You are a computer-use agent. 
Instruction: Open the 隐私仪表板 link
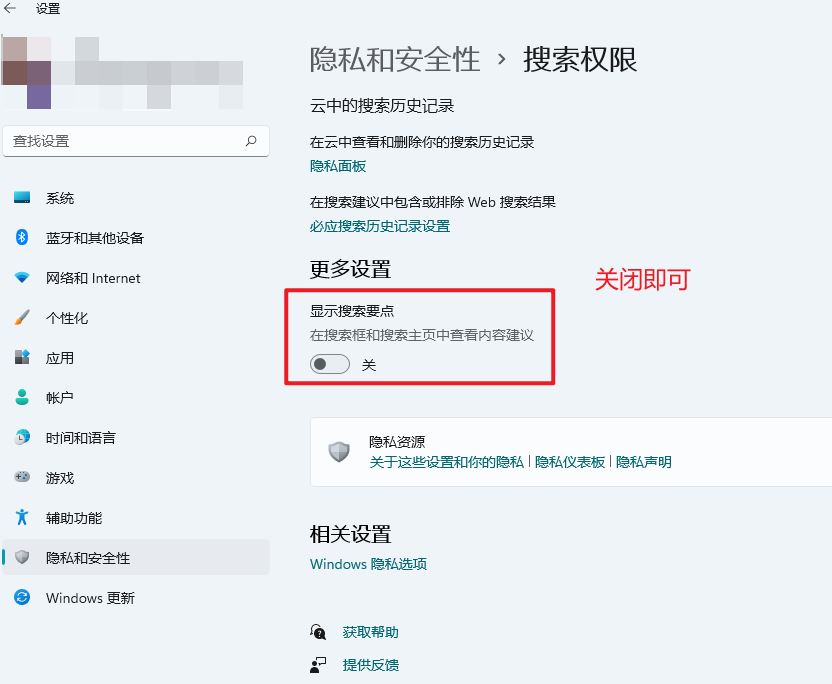(570, 462)
